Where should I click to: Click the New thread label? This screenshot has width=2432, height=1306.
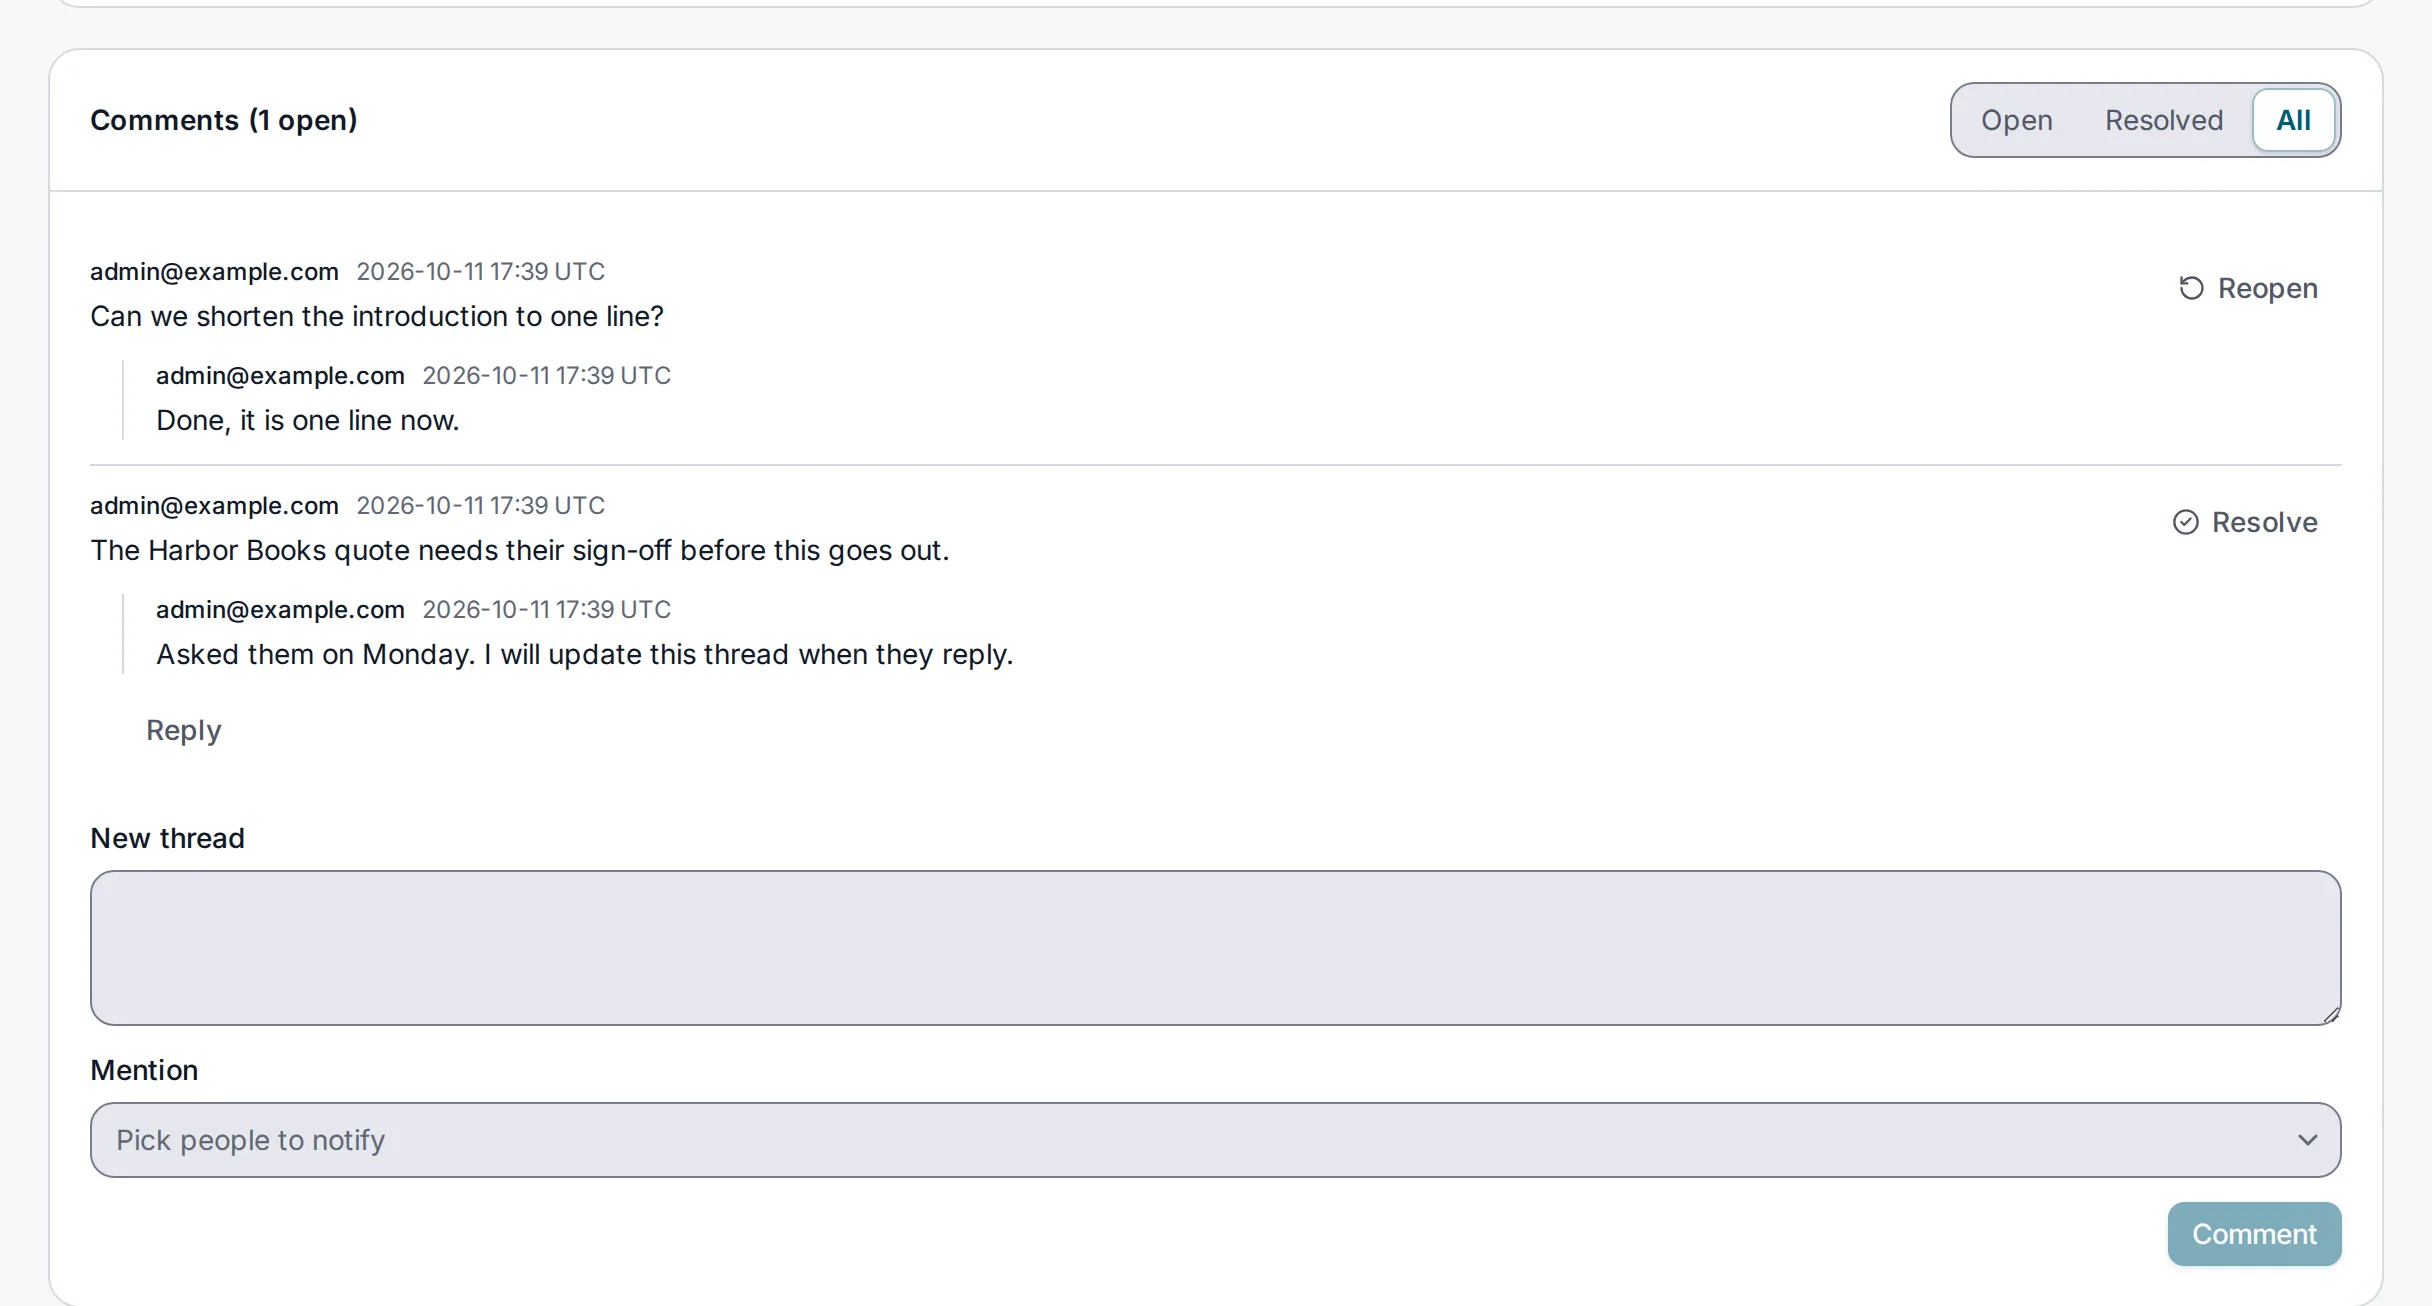(167, 838)
